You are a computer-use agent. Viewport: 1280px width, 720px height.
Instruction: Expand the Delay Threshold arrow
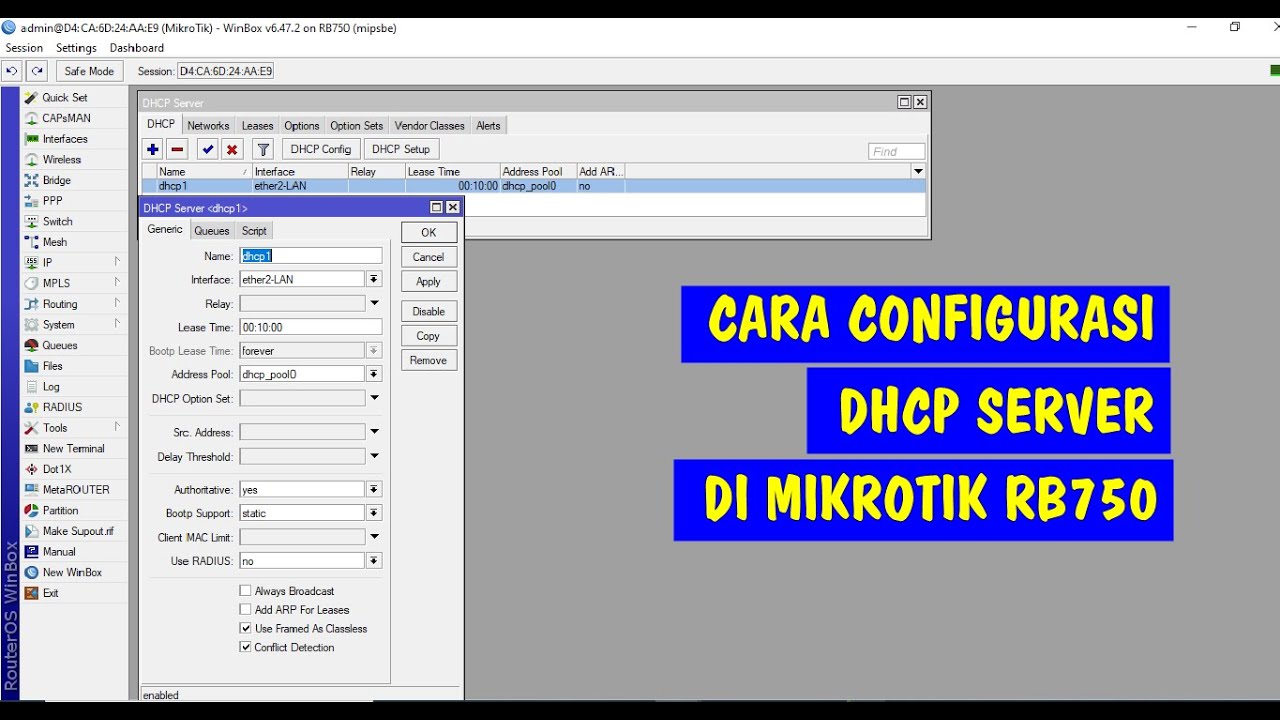[374, 456]
